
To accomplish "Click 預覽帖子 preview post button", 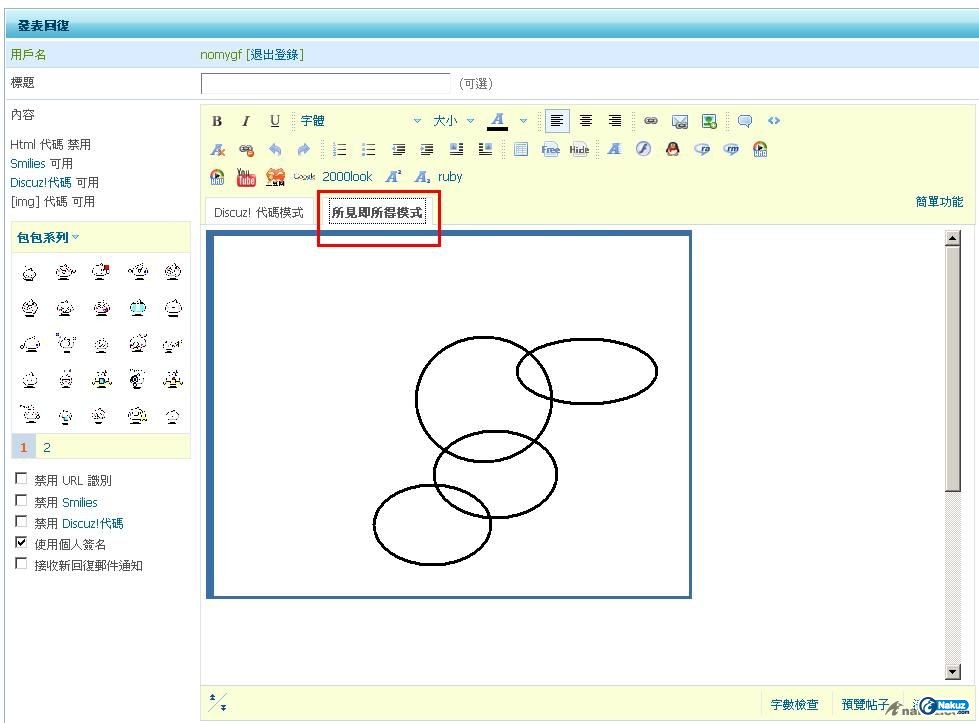I will 865,704.
